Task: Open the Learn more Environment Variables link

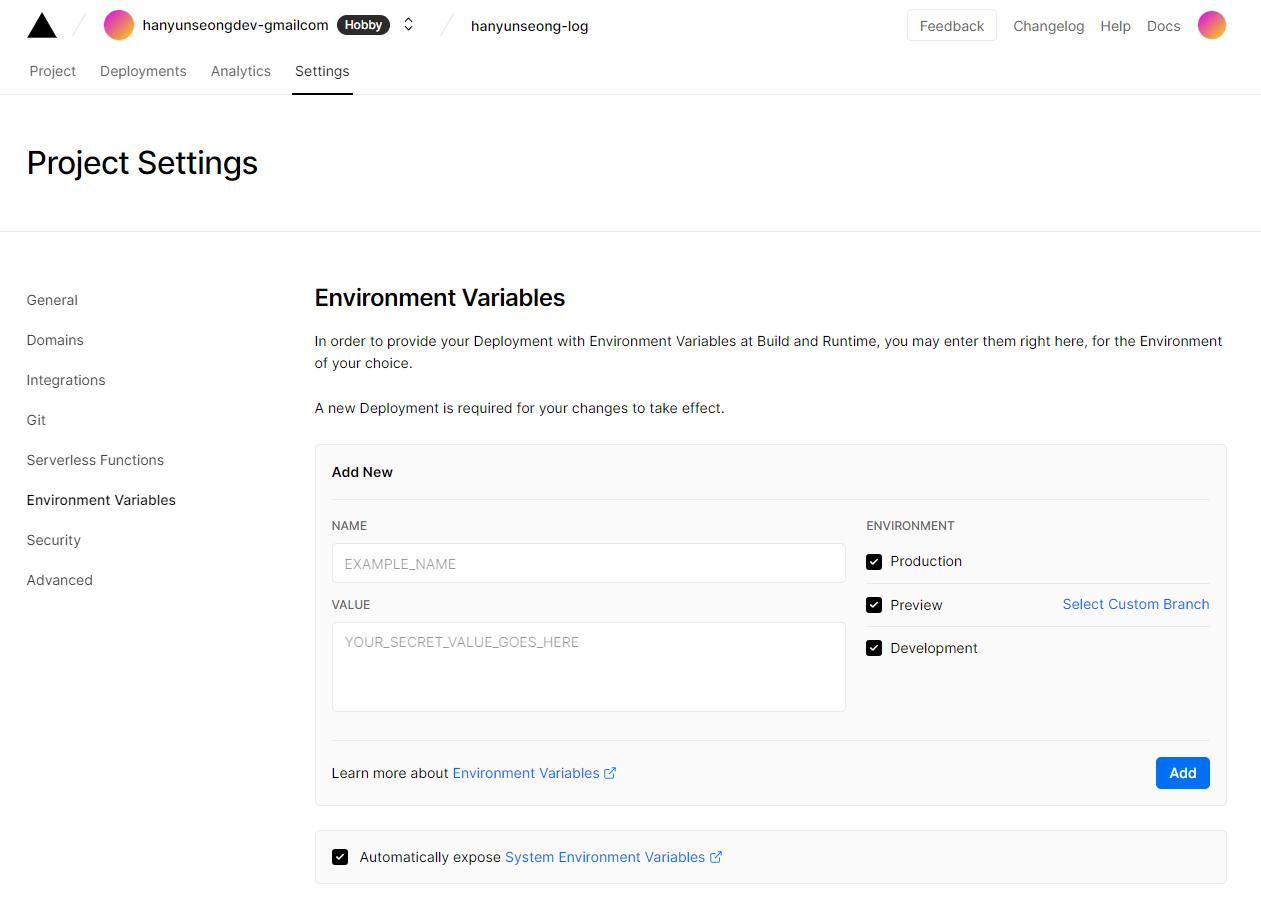Action: click(534, 773)
